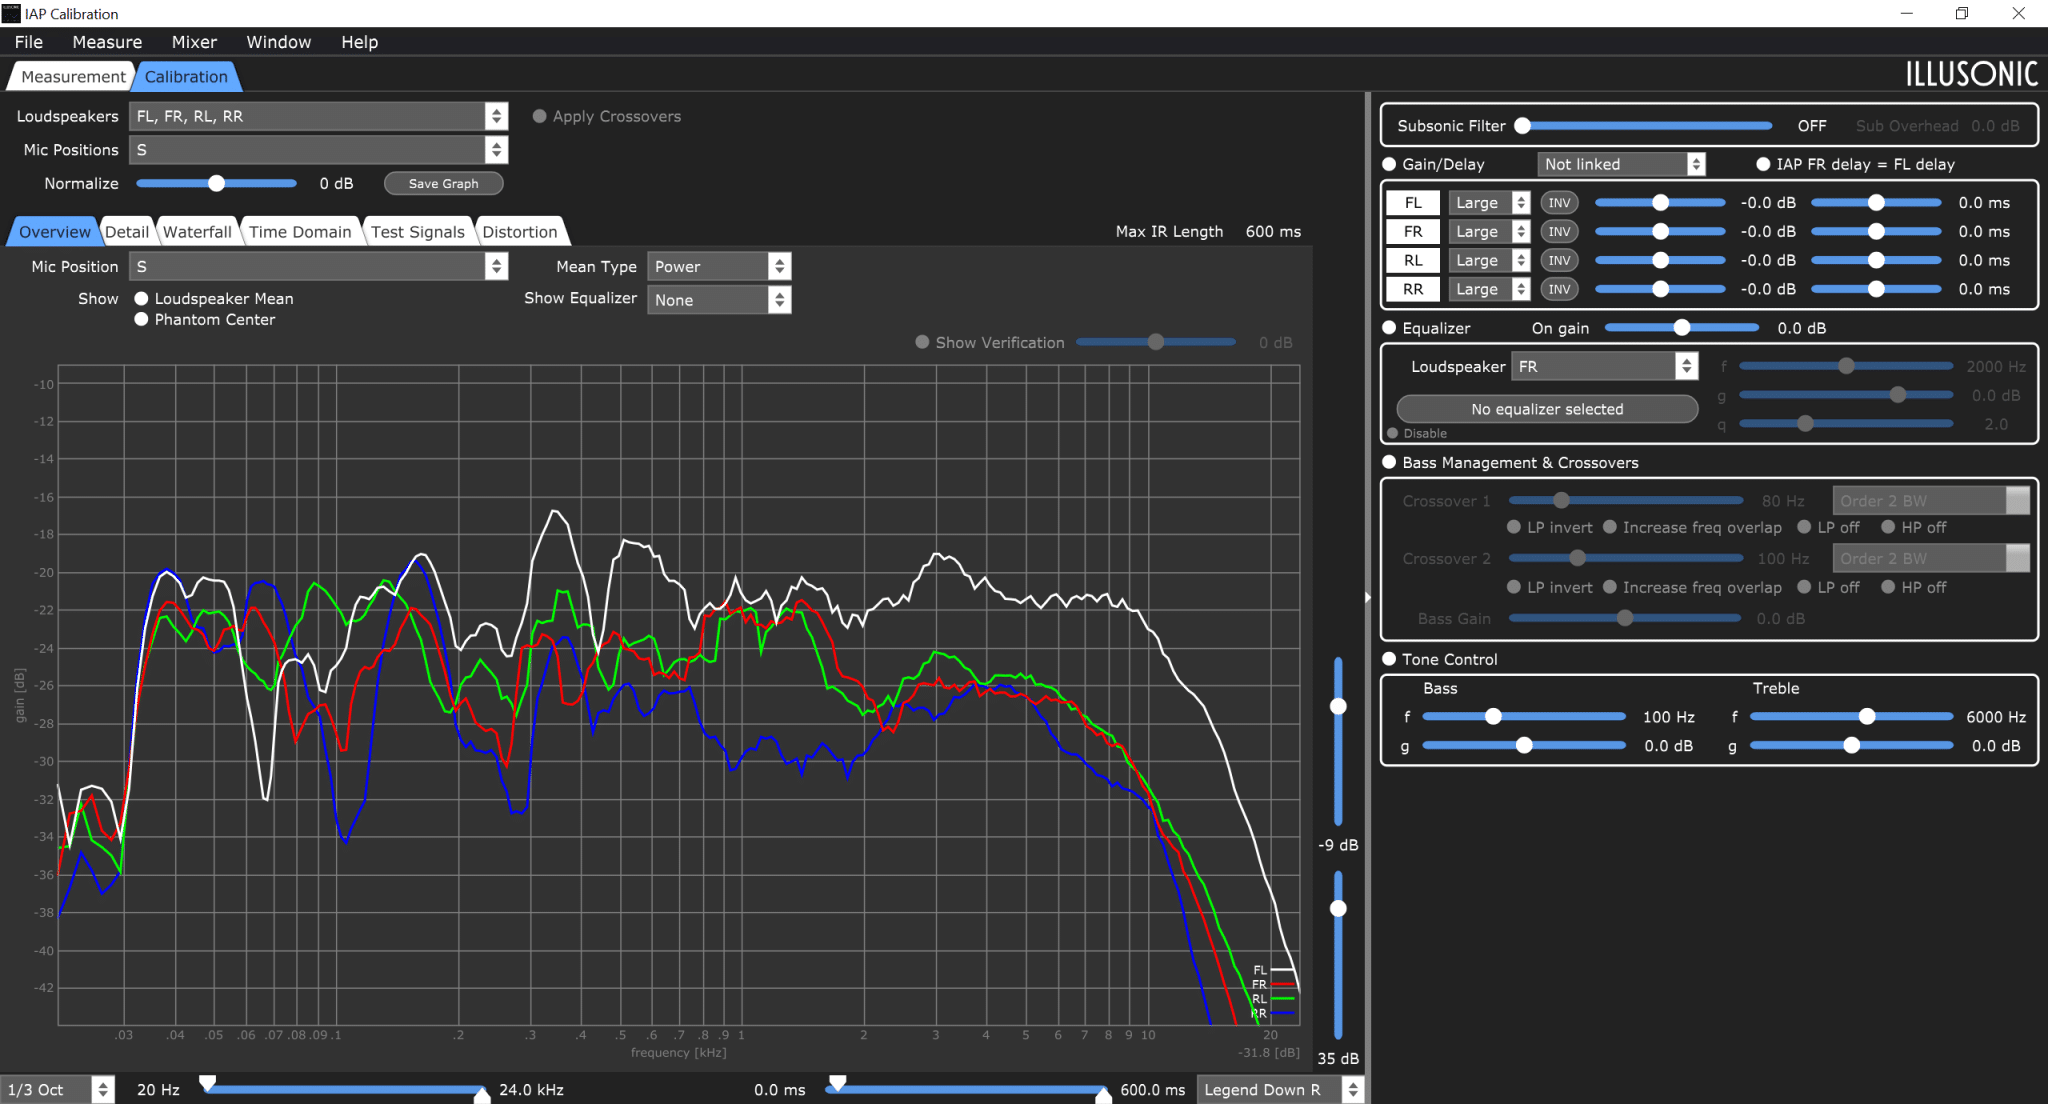Open the Mean Type Power dropdown
The width and height of the screenshot is (2048, 1104).
coord(719,267)
